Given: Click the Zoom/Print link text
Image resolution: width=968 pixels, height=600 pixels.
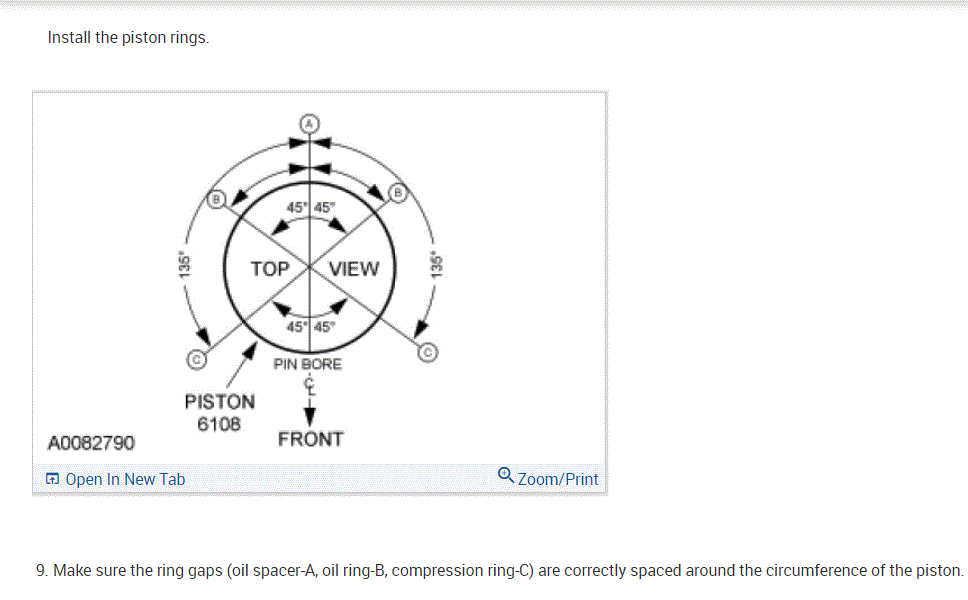Looking at the screenshot, I should (558, 479).
